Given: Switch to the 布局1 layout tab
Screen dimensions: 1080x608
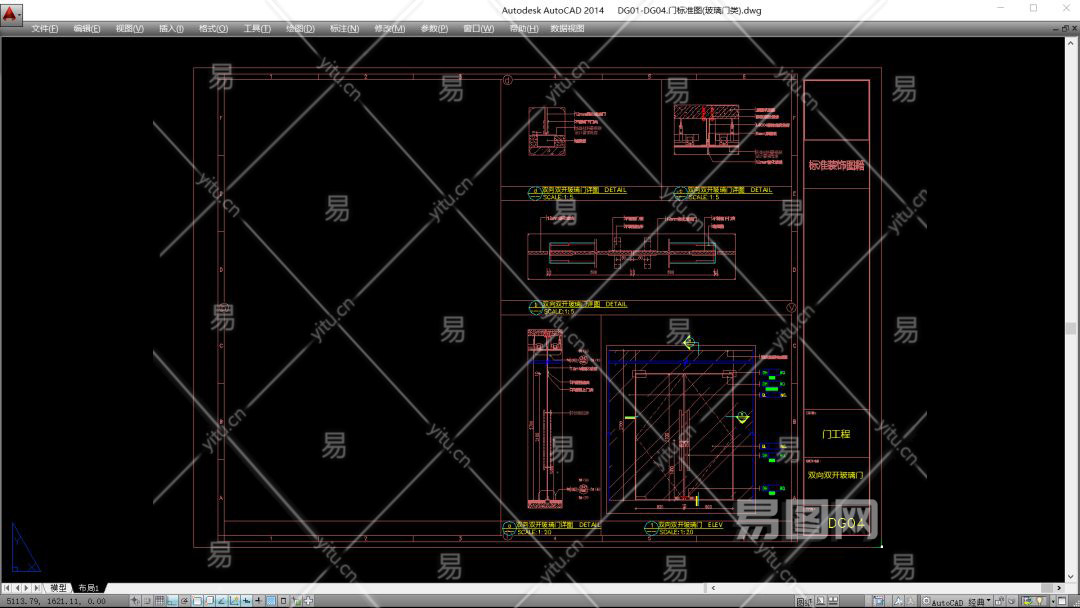Looking at the screenshot, I should coord(89,587).
